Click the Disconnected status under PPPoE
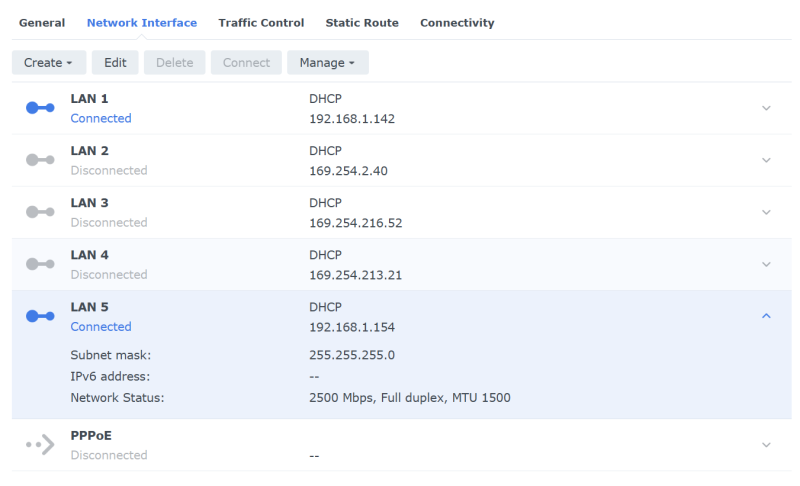The width and height of the screenshot is (800, 486). [109, 455]
